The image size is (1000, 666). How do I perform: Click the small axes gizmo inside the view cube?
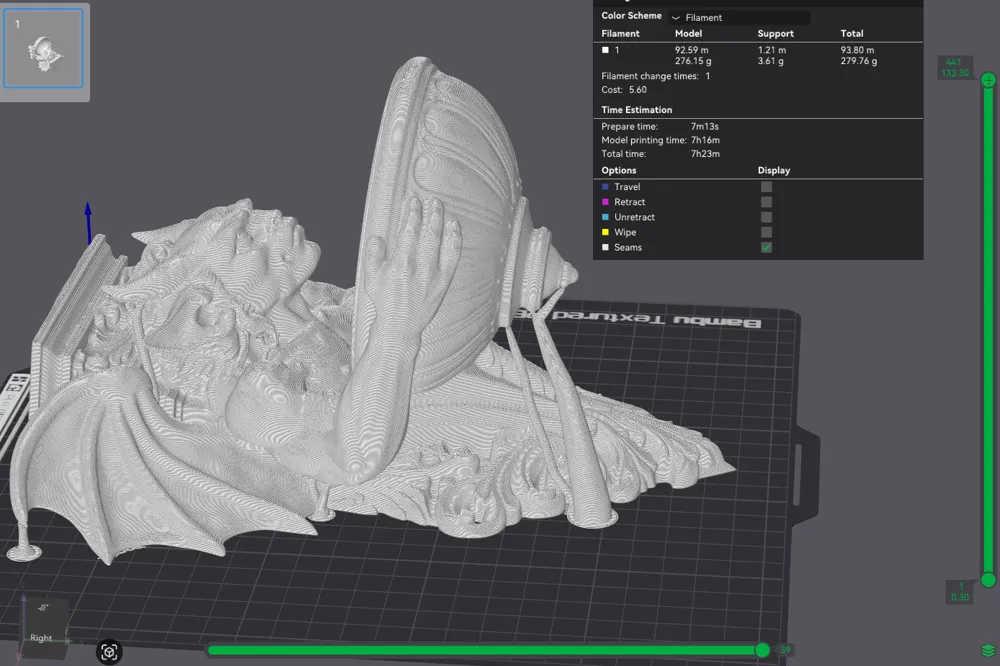click(x=42, y=607)
